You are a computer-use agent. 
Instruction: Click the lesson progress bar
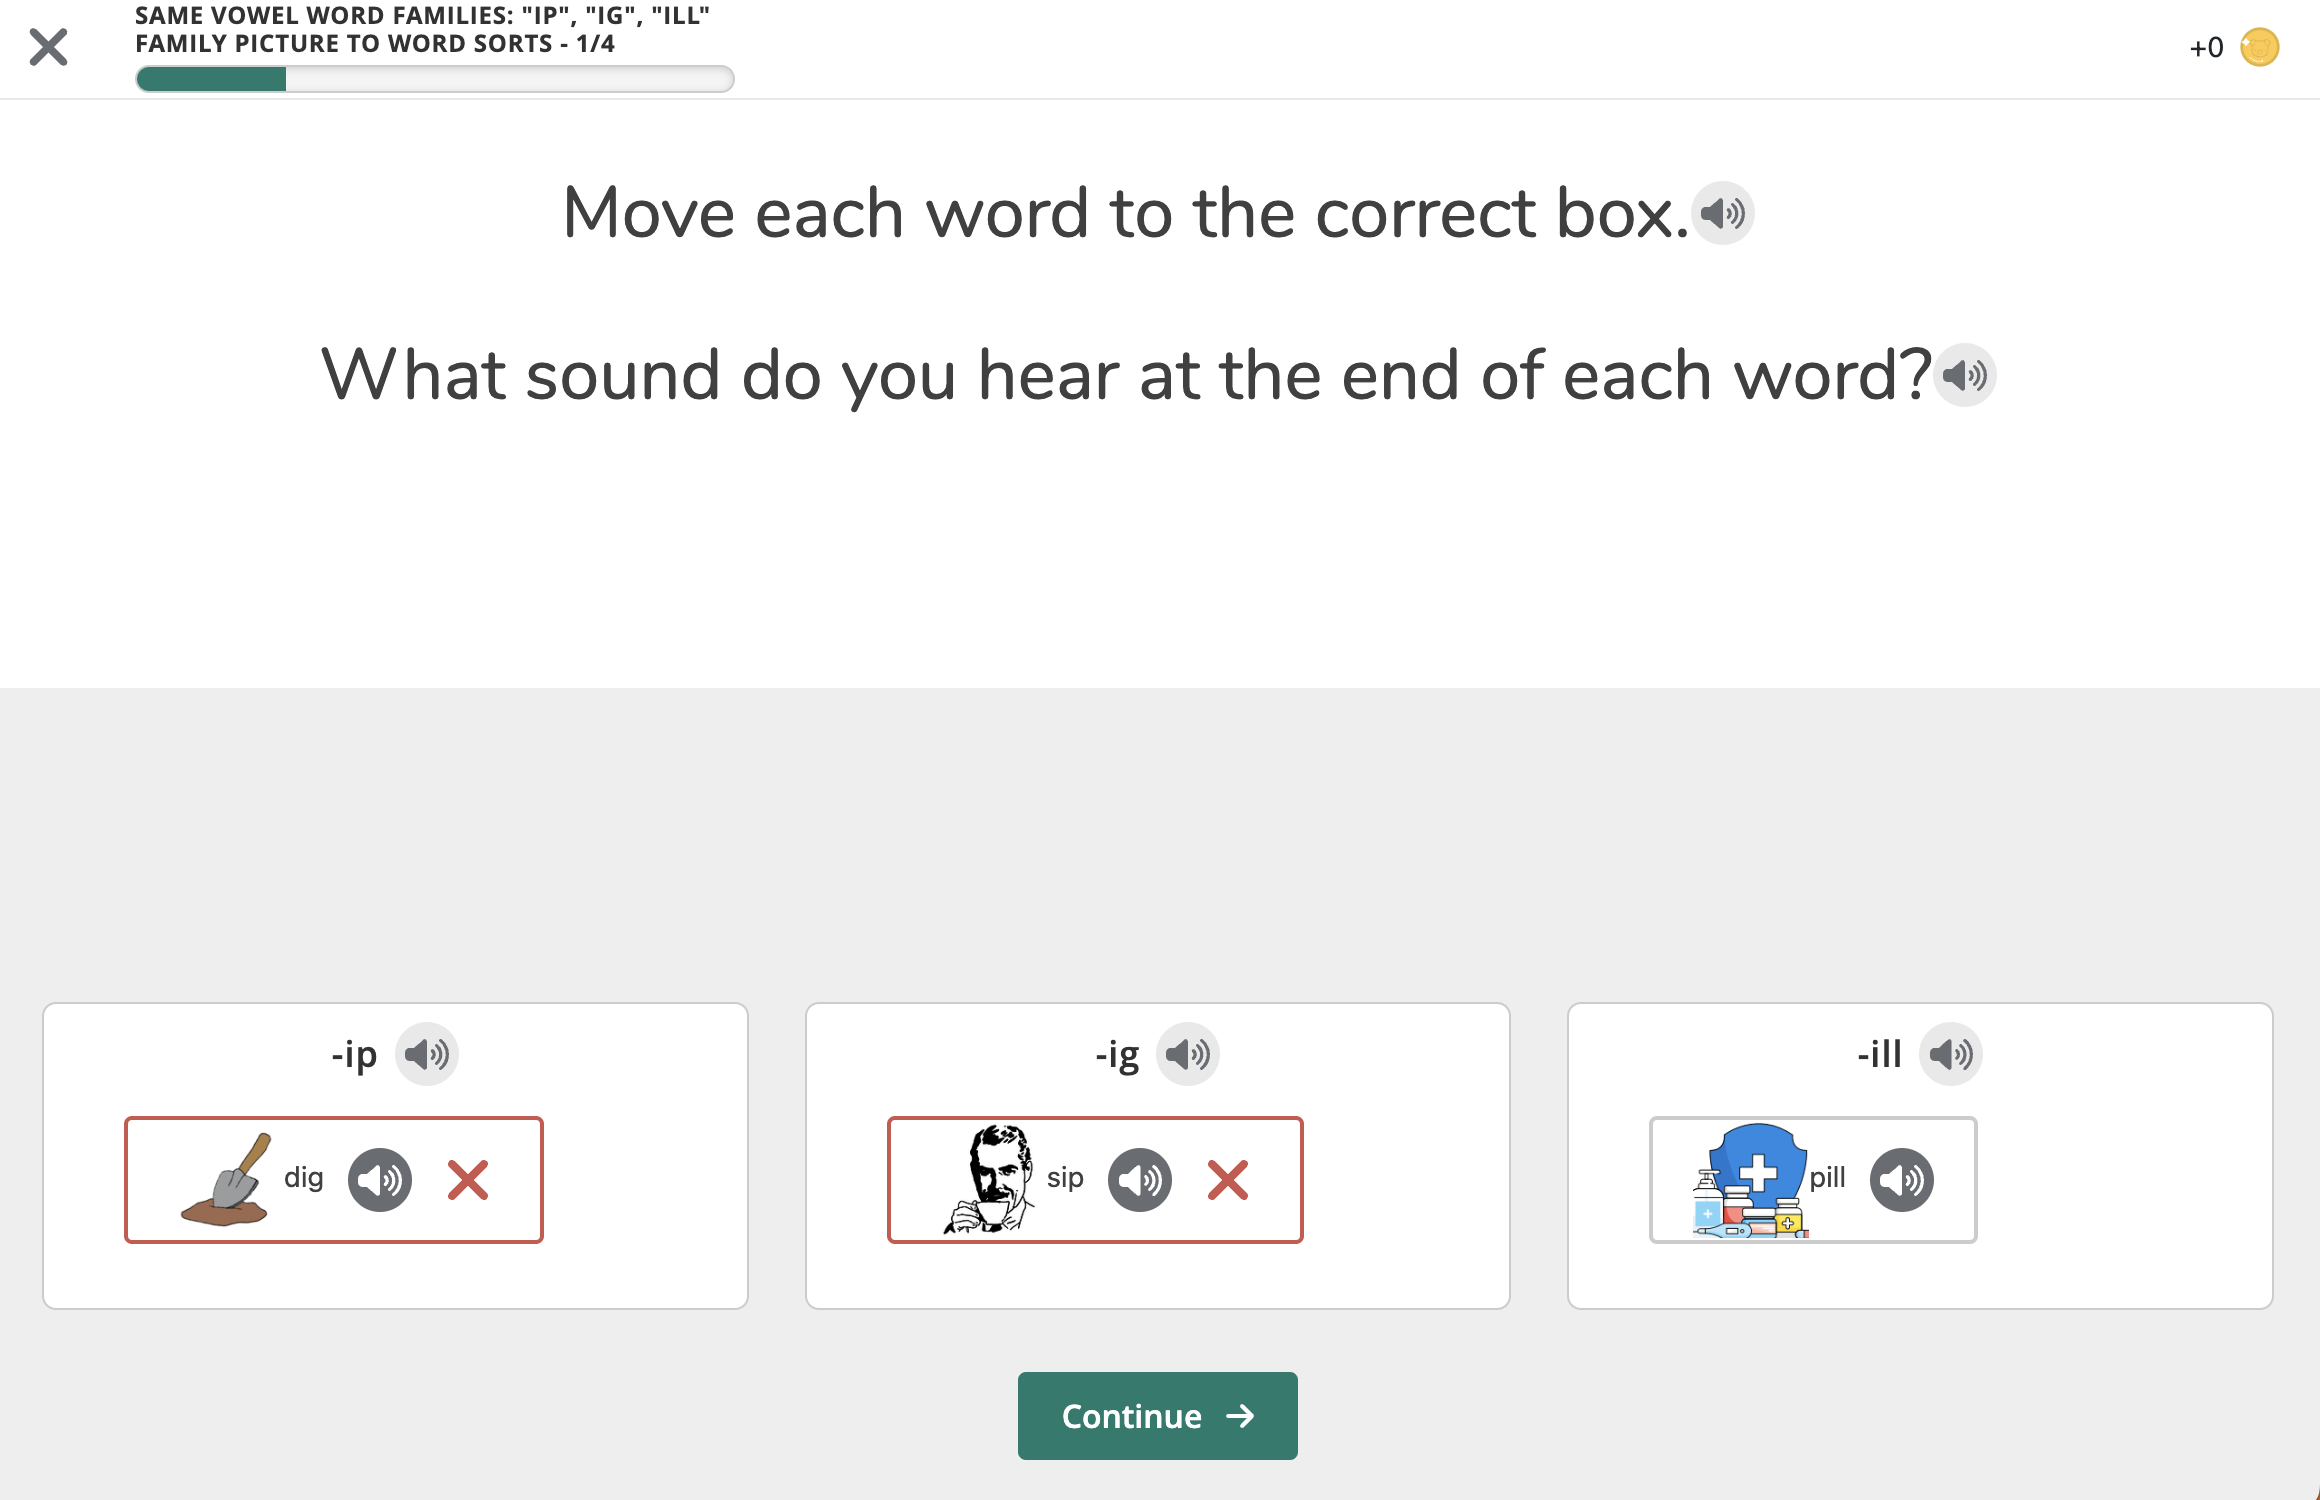click(x=435, y=79)
